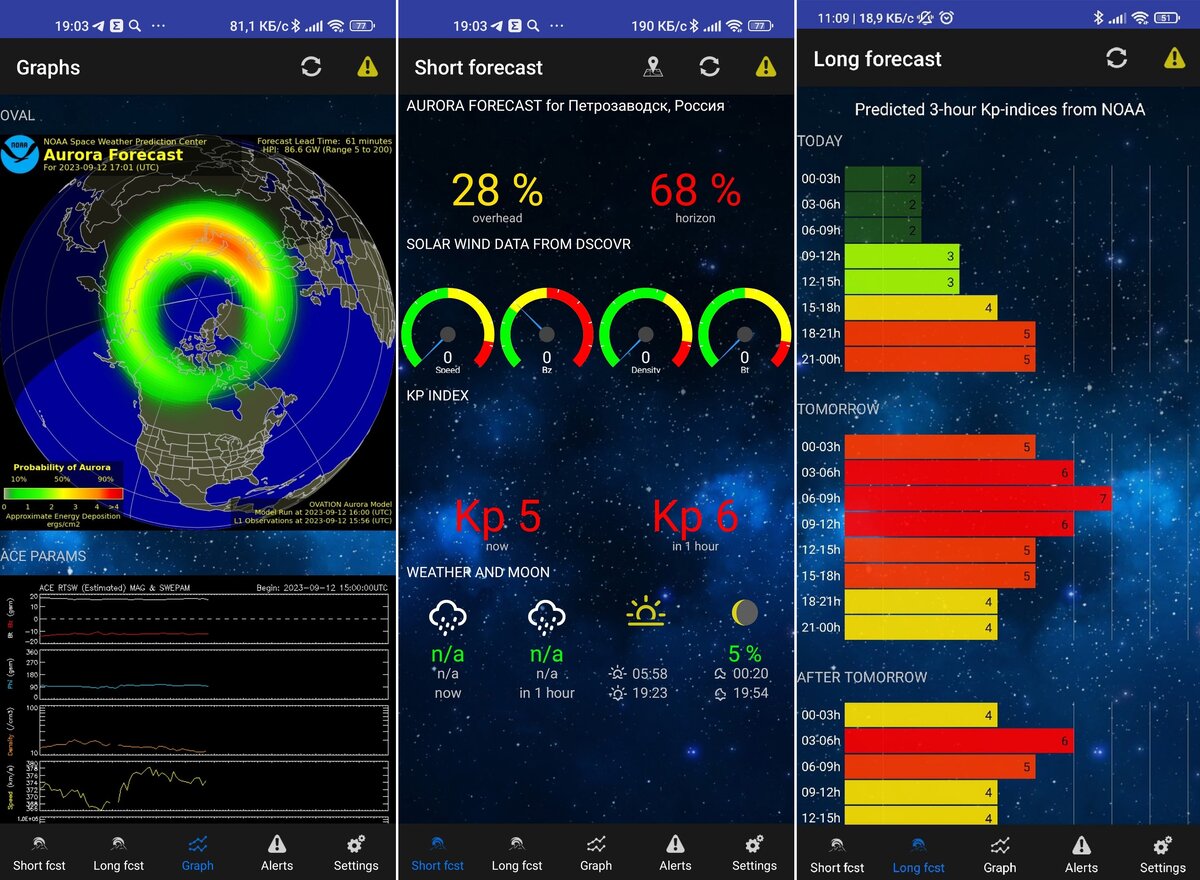Open Alerts tab in Graphs screen
Image resolution: width=1200 pixels, height=880 pixels.
[x=277, y=853]
